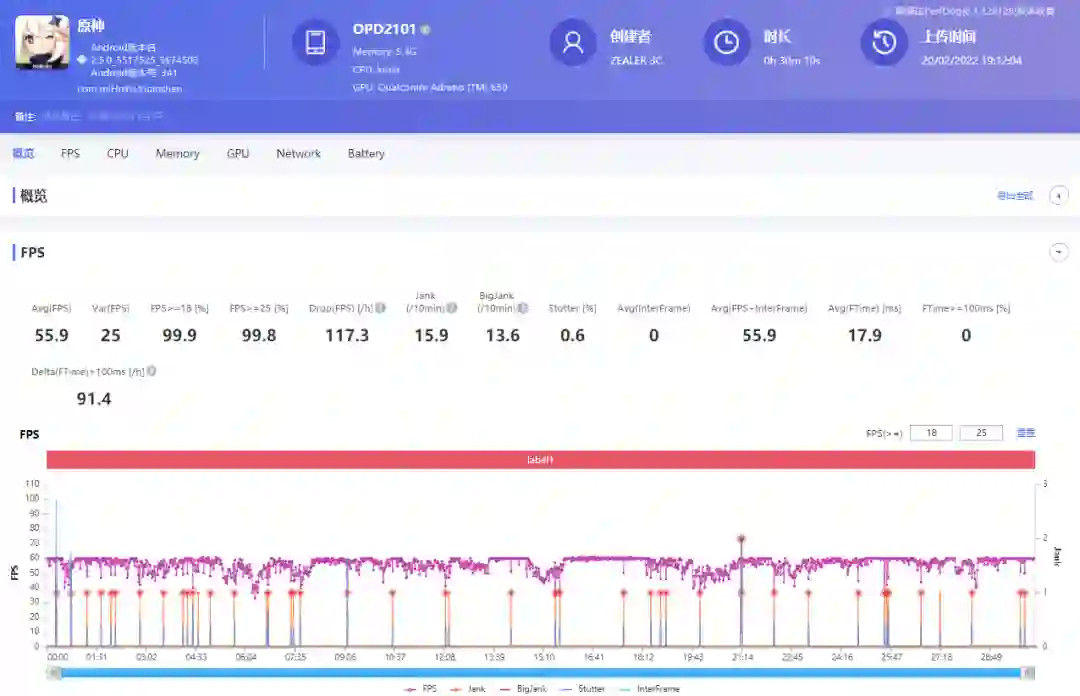The height and width of the screenshot is (696, 1080).
Task: Click the export all link in overview header
Action: [x=1015, y=196]
